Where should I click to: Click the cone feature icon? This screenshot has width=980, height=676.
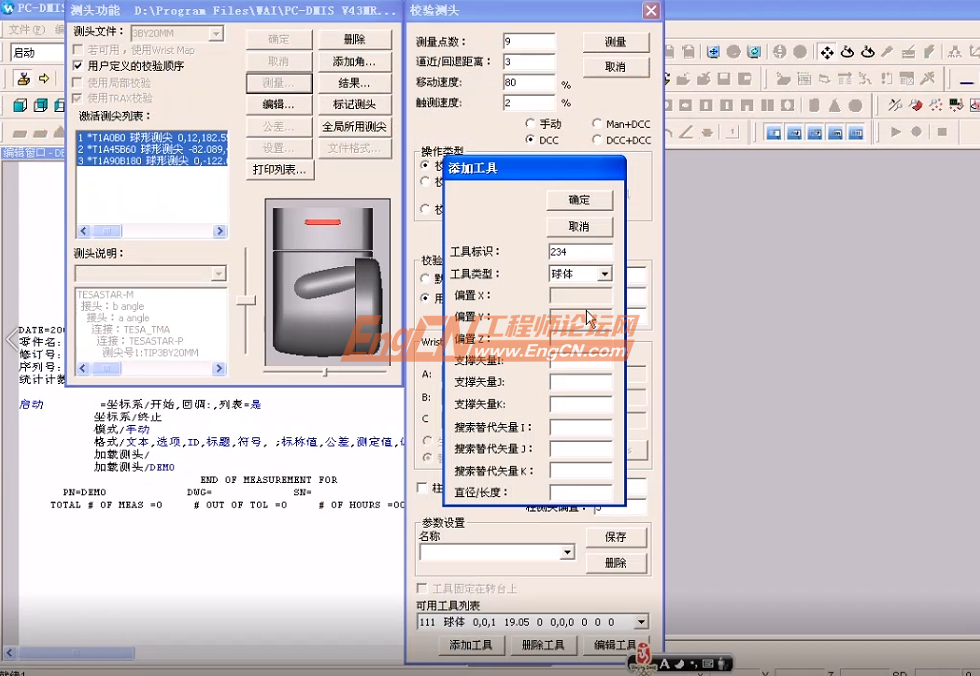click(x=834, y=105)
